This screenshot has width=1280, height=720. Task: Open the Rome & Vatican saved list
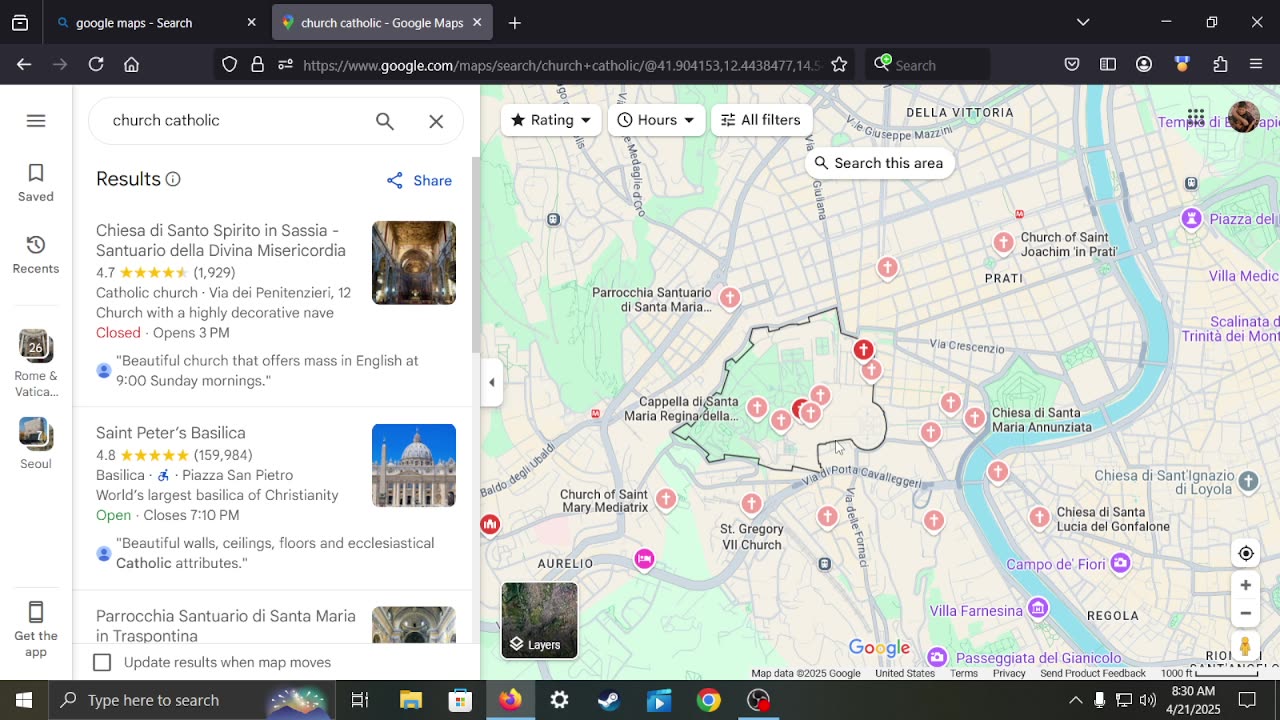coord(36,364)
